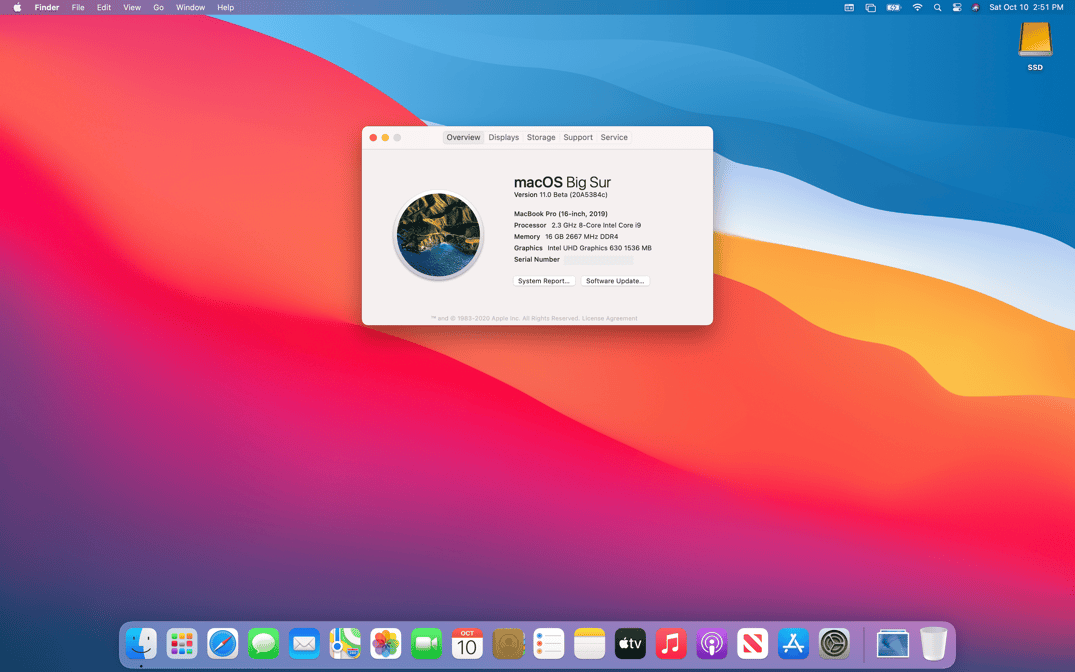The width and height of the screenshot is (1075, 672).
Task: Click the macOS Big Sur logo image
Action: coord(439,235)
